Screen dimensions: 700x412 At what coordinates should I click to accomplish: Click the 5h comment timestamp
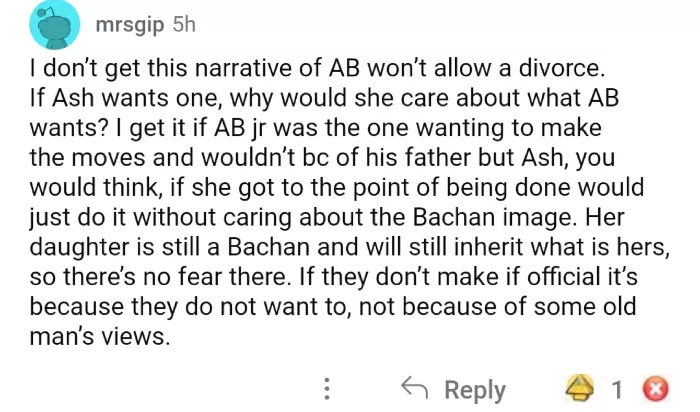185,24
